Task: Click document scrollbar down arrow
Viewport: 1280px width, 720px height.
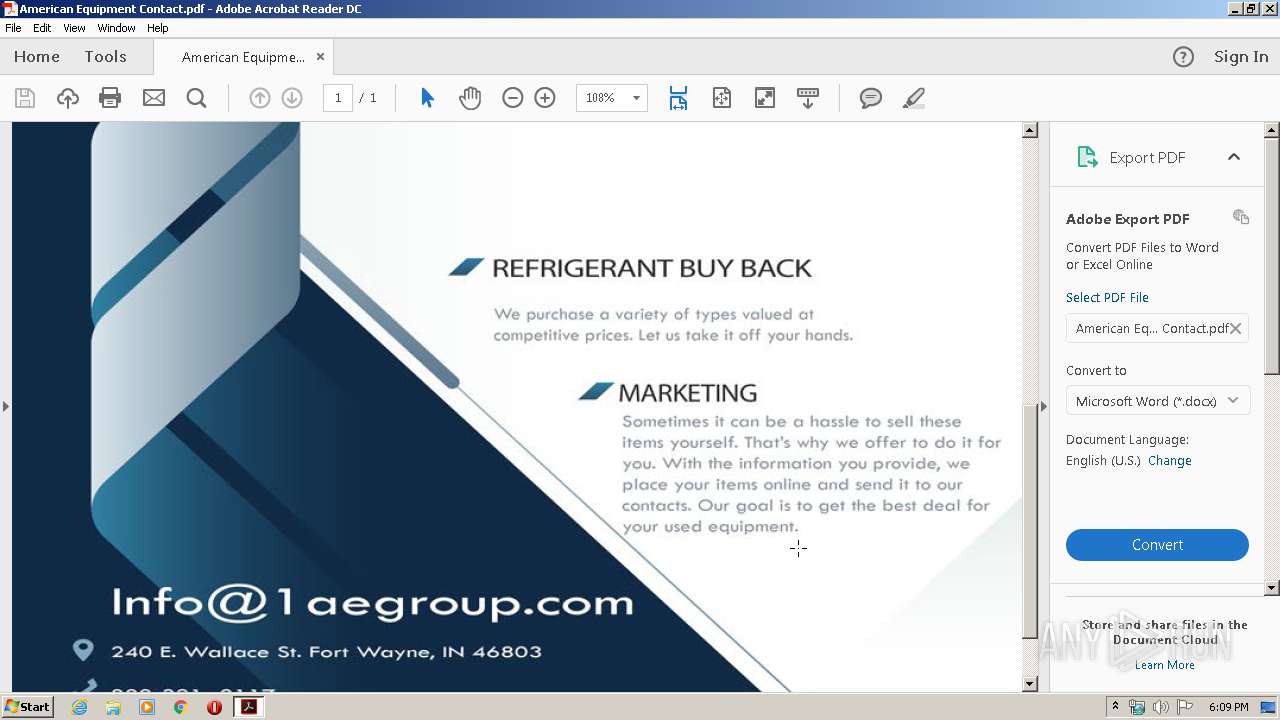Action: (1030, 684)
